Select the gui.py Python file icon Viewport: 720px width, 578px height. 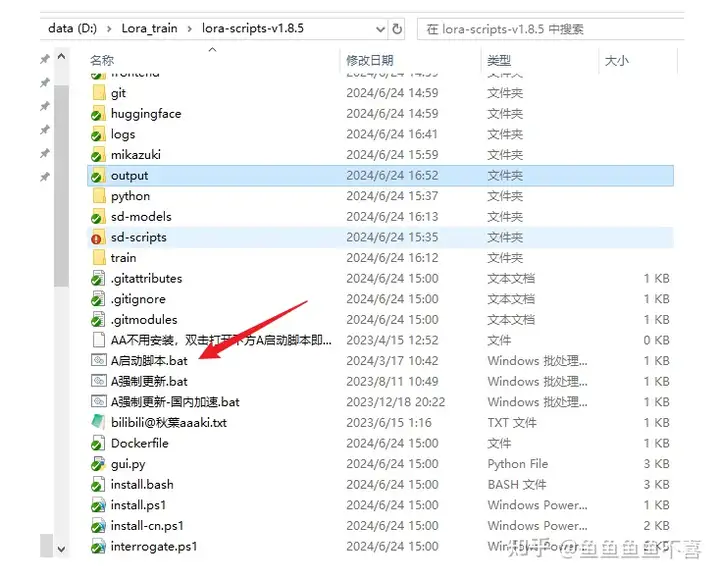pyautogui.click(x=98, y=464)
